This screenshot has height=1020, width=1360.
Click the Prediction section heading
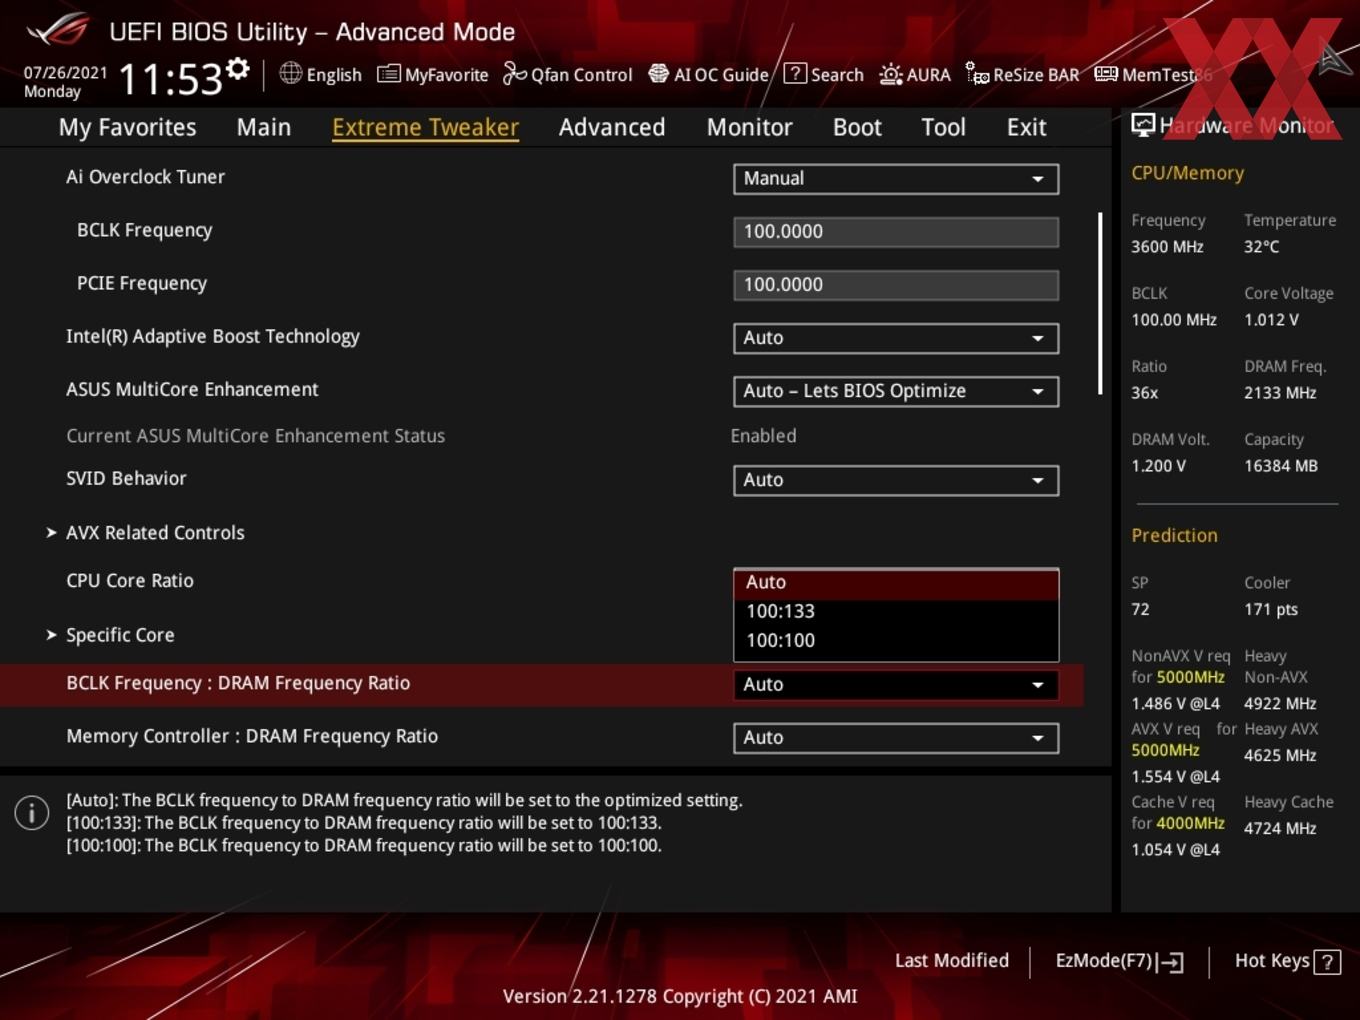pos(1174,536)
